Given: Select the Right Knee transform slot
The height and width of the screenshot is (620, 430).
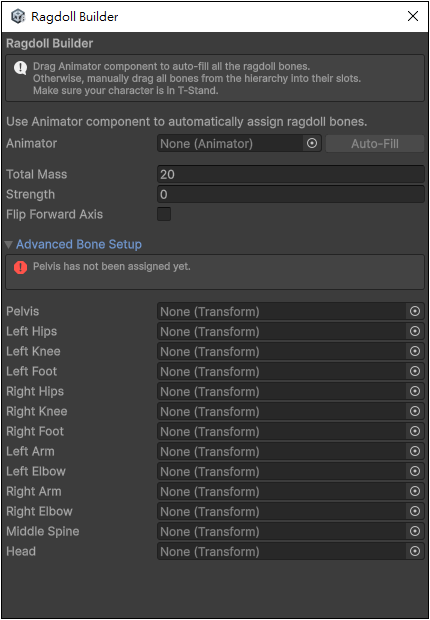Looking at the screenshot, I should click(282, 412).
